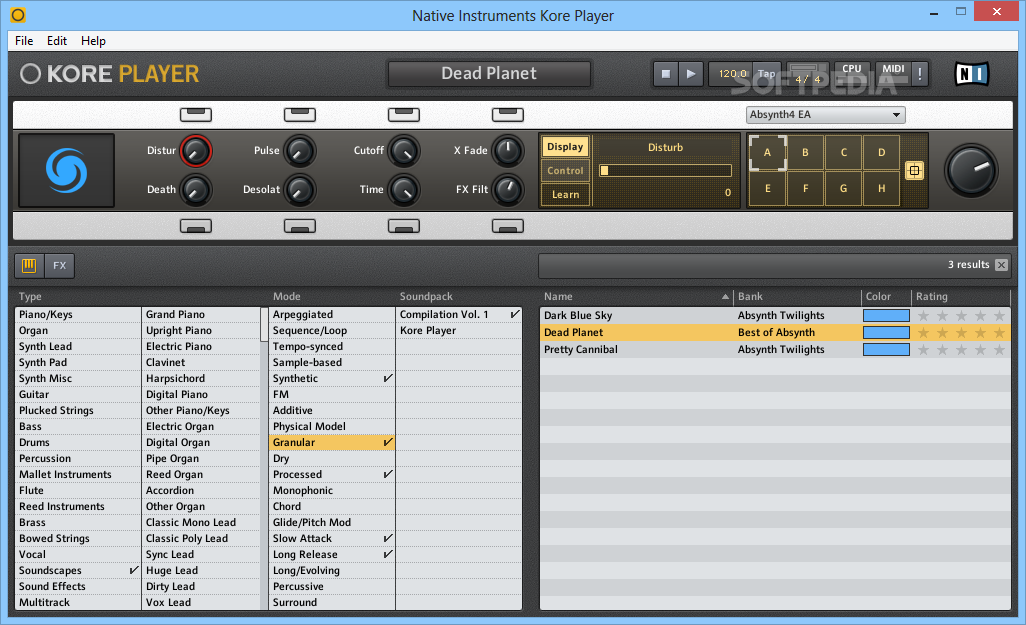The image size is (1026, 625).
Task: Toggle Processed mode filter
Action: [x=332, y=474]
